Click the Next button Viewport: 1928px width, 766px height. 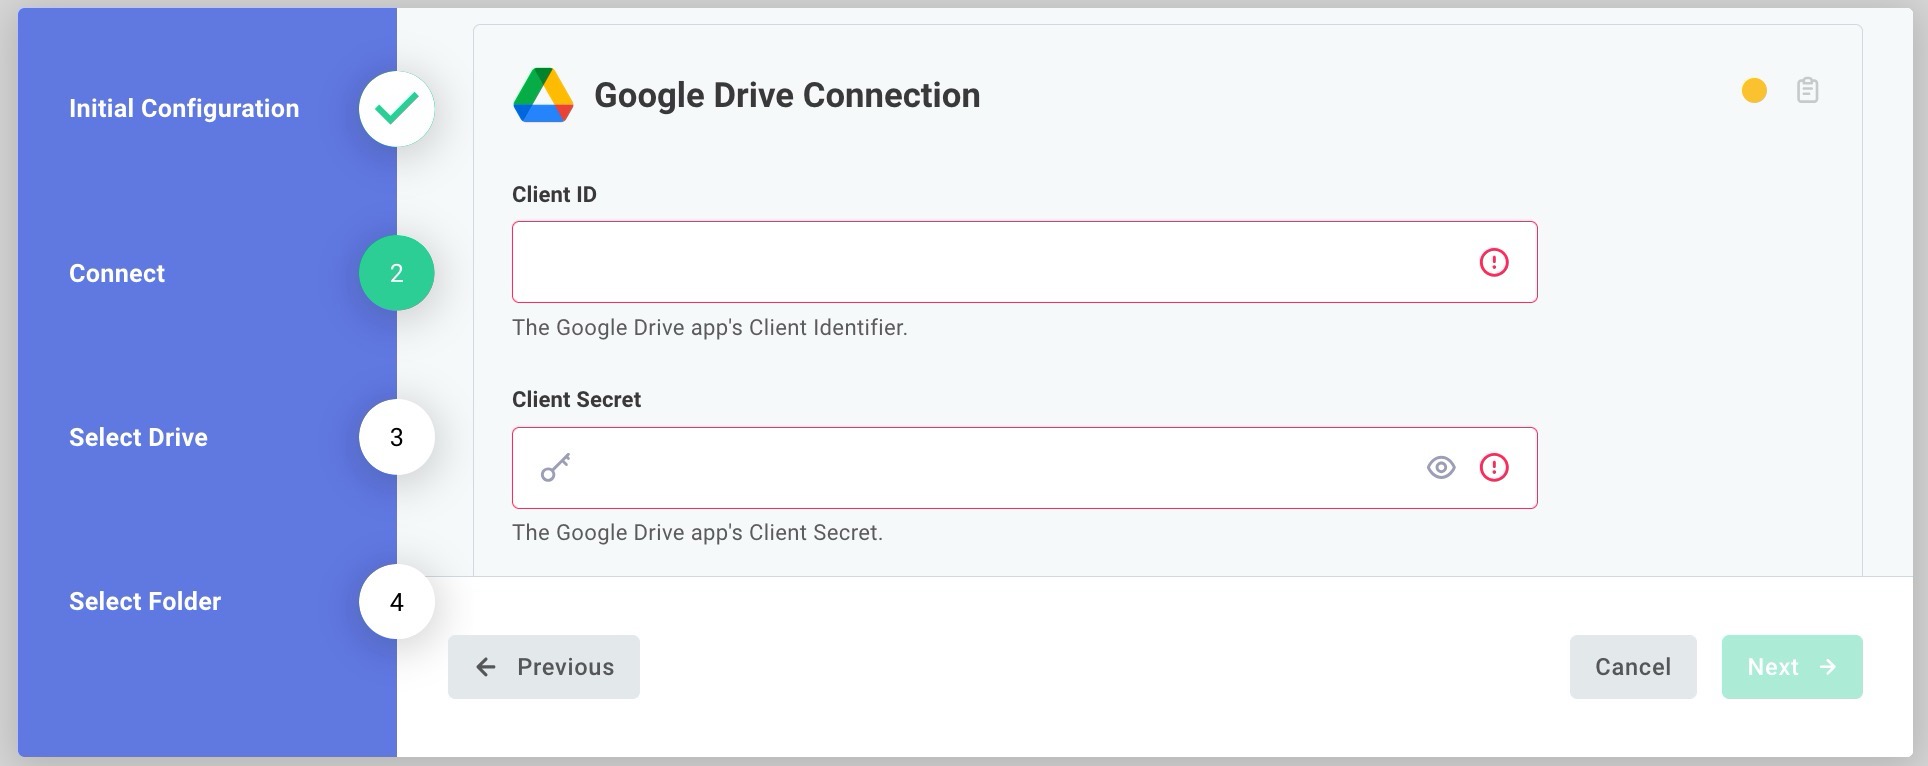pos(1792,667)
